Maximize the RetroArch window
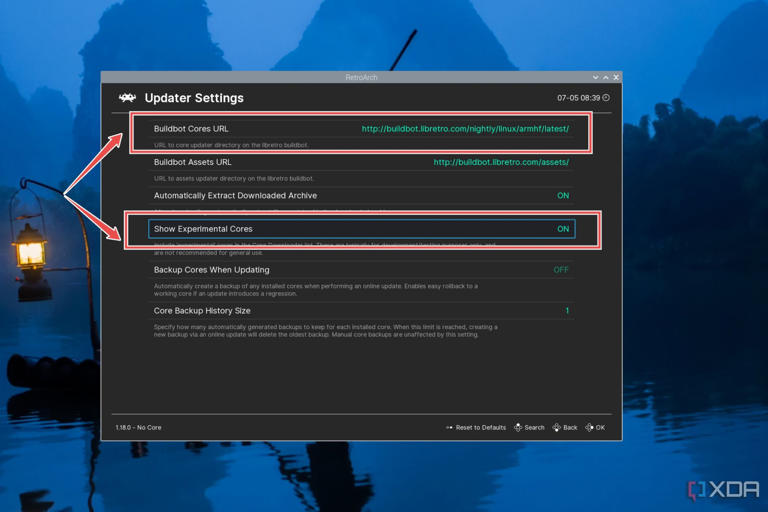The image size is (768, 512). (x=606, y=77)
